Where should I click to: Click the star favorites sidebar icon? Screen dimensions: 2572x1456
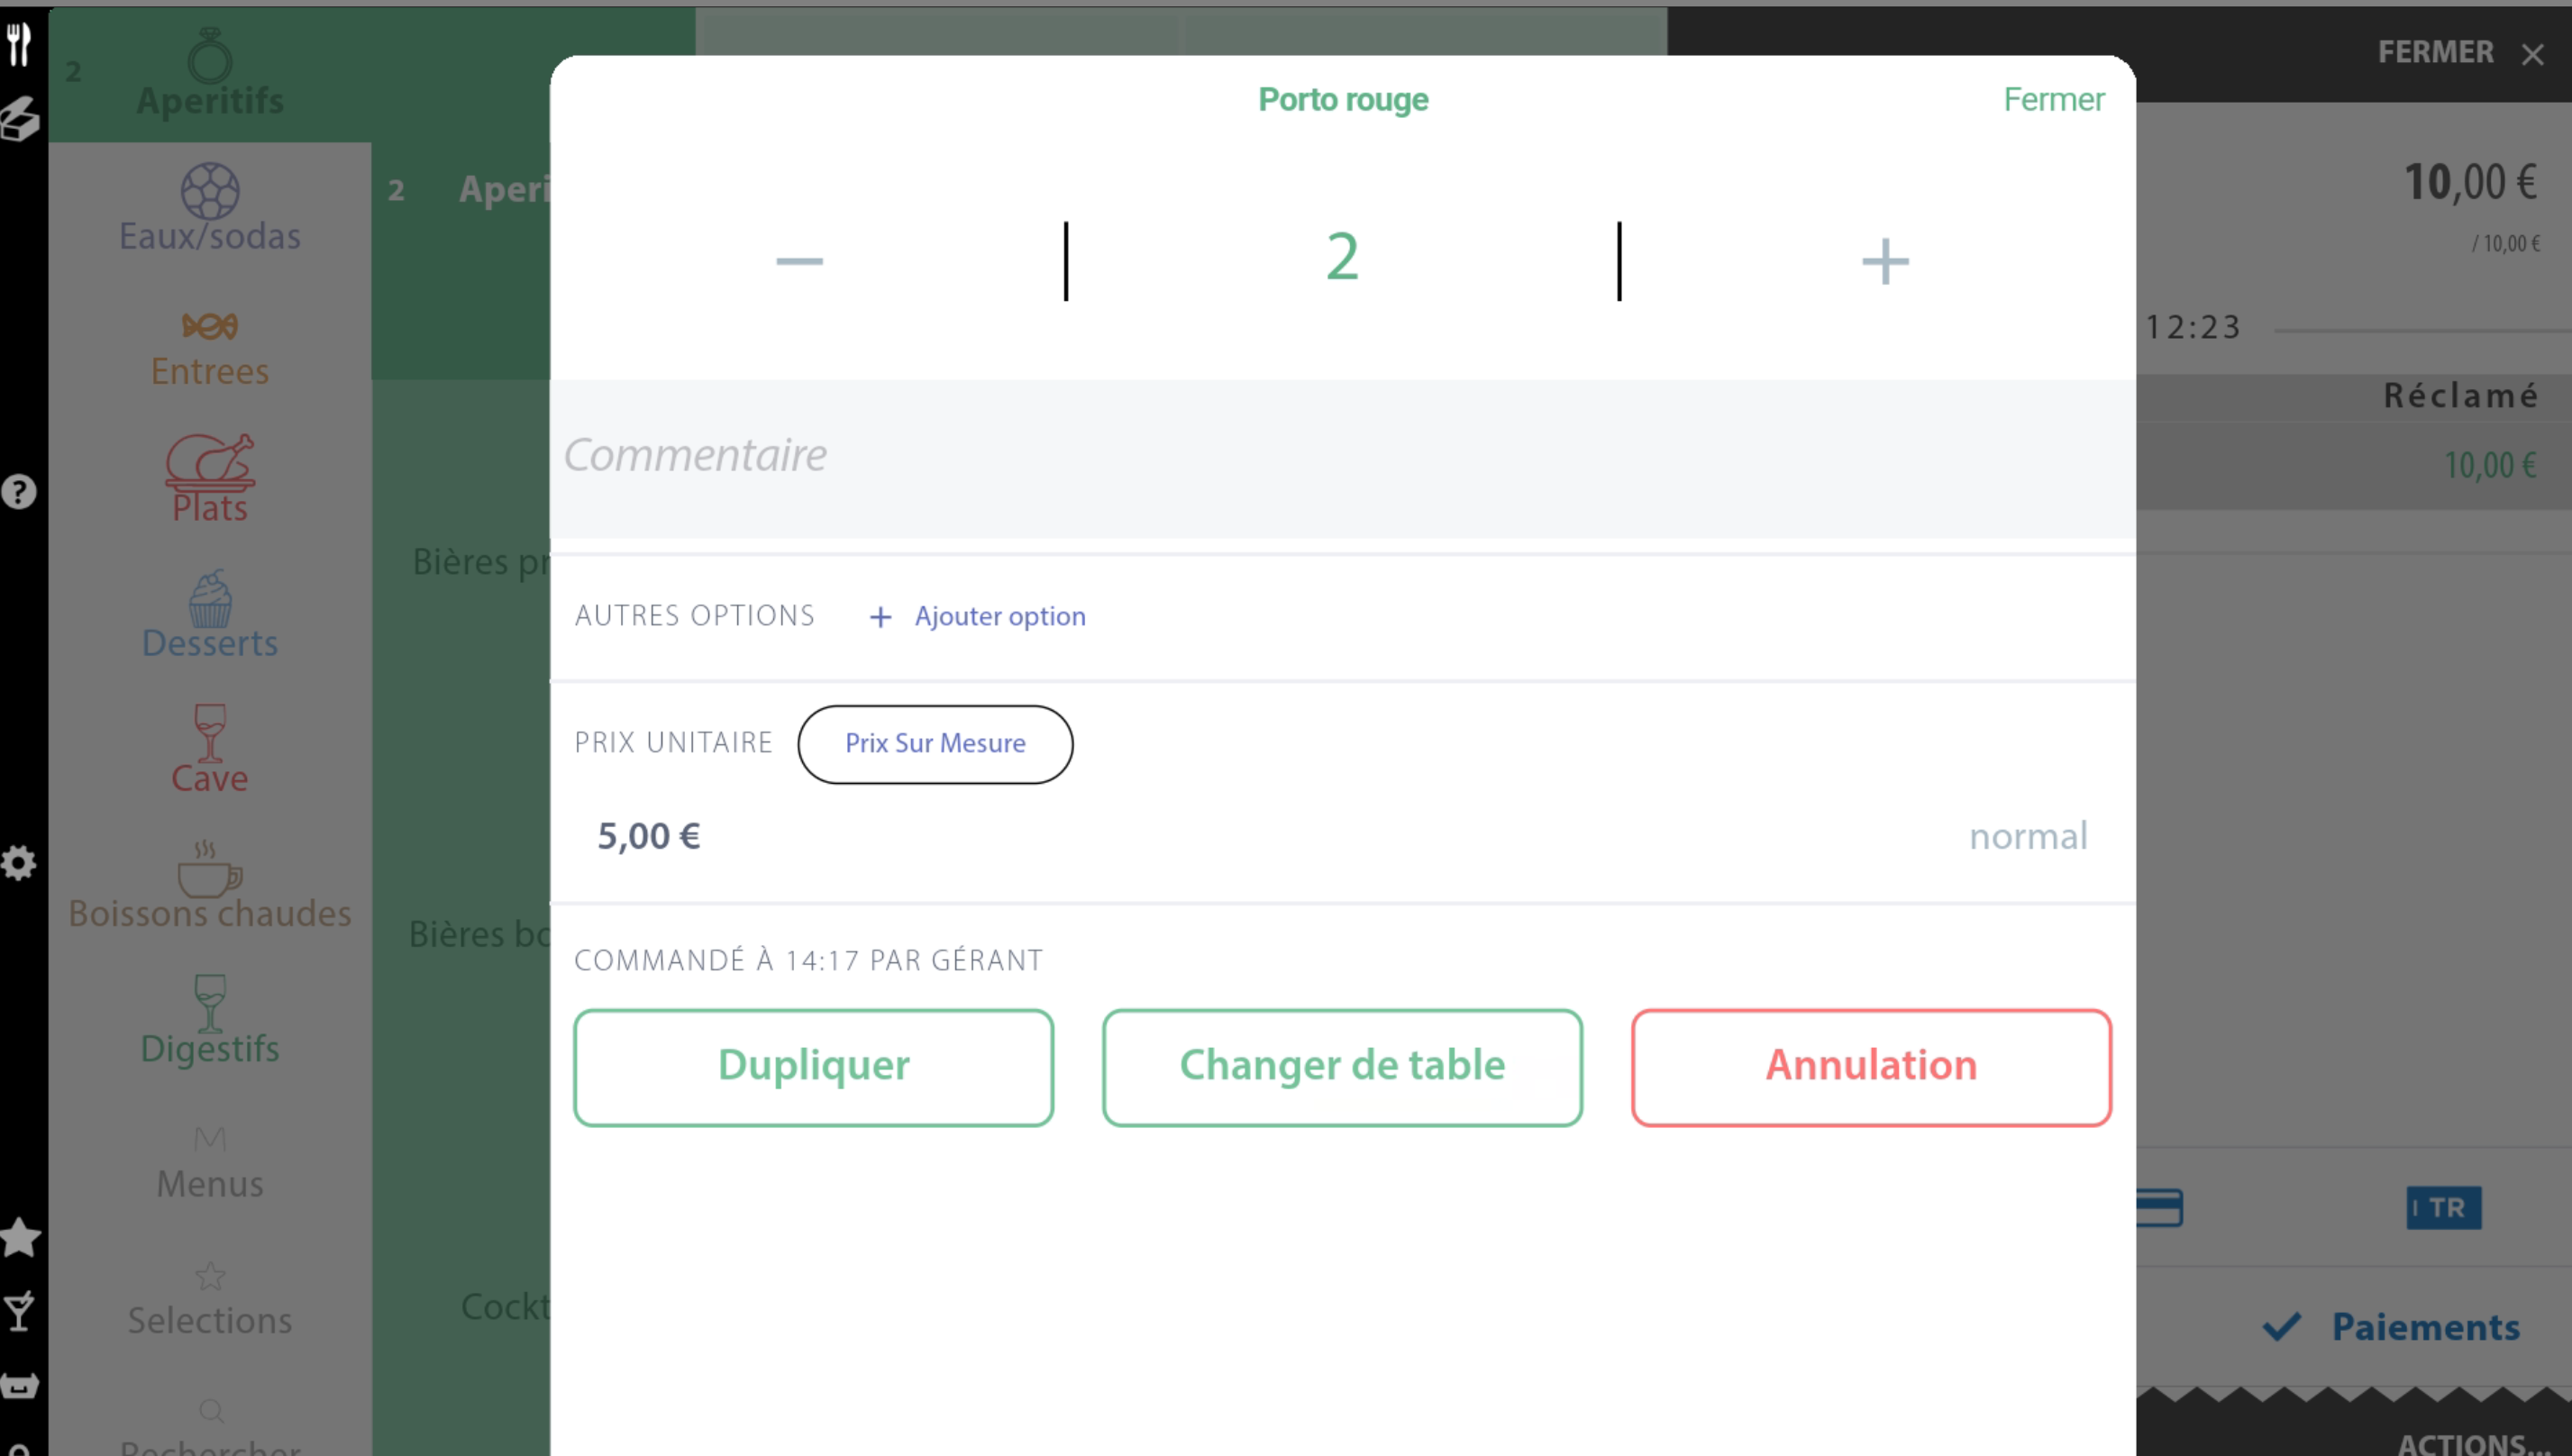[x=19, y=1237]
